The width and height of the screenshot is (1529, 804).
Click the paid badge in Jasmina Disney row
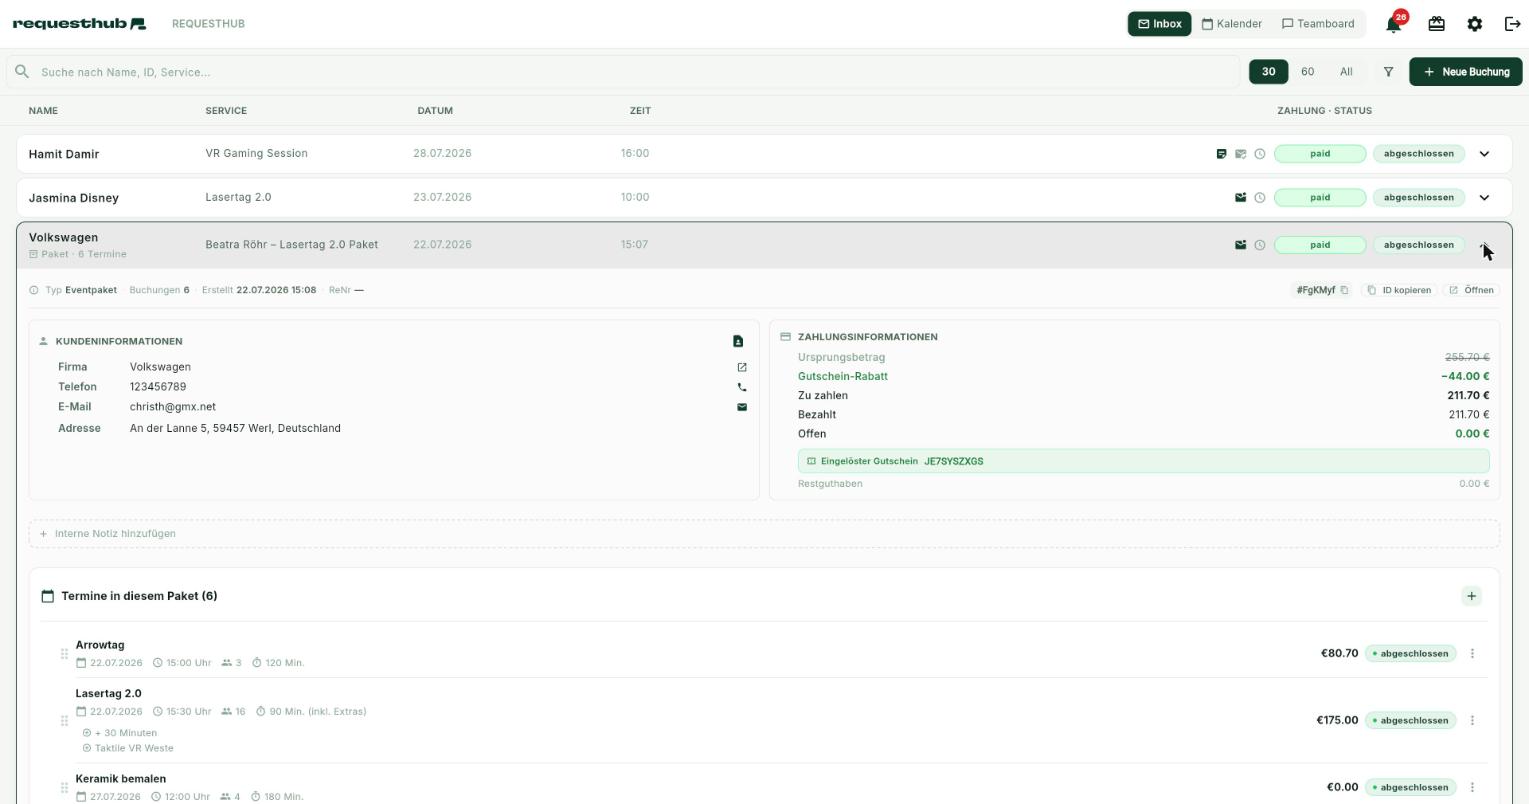(x=1320, y=198)
